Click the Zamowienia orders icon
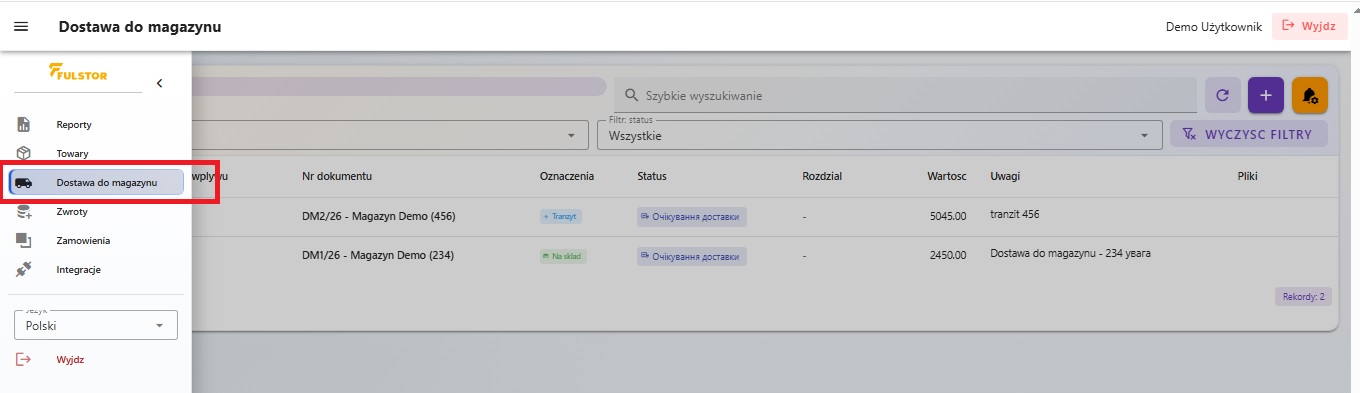 click(x=24, y=240)
